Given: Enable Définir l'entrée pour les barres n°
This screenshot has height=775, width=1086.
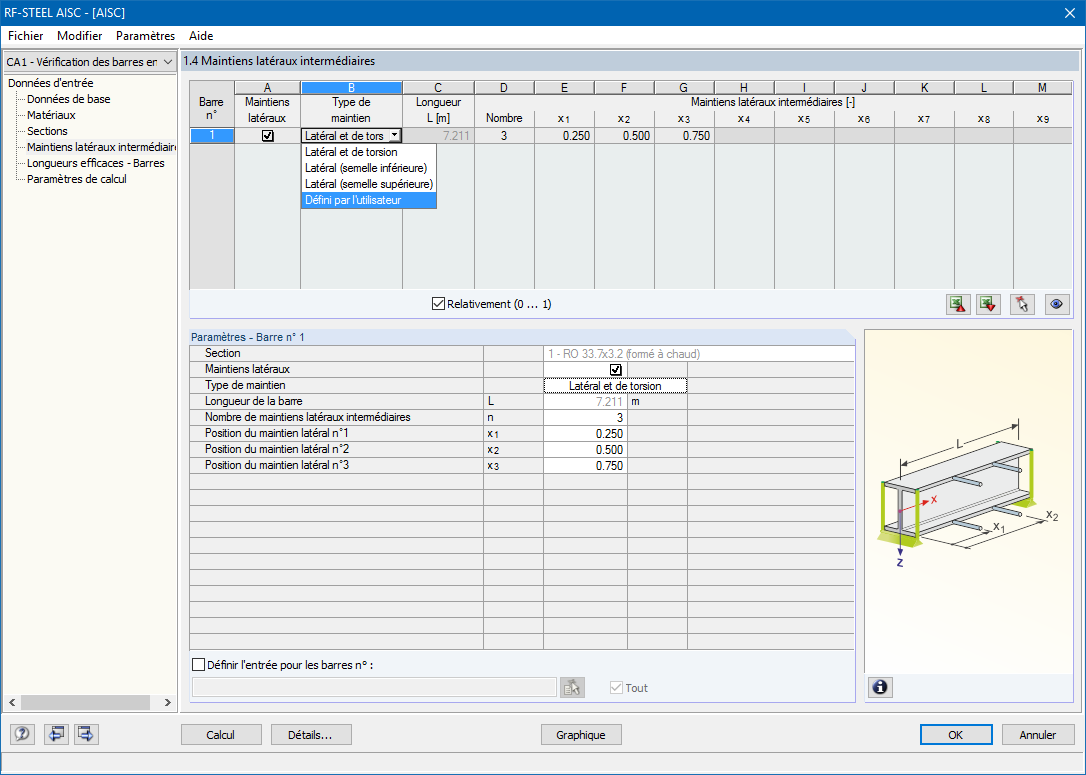Looking at the screenshot, I should coord(198,665).
